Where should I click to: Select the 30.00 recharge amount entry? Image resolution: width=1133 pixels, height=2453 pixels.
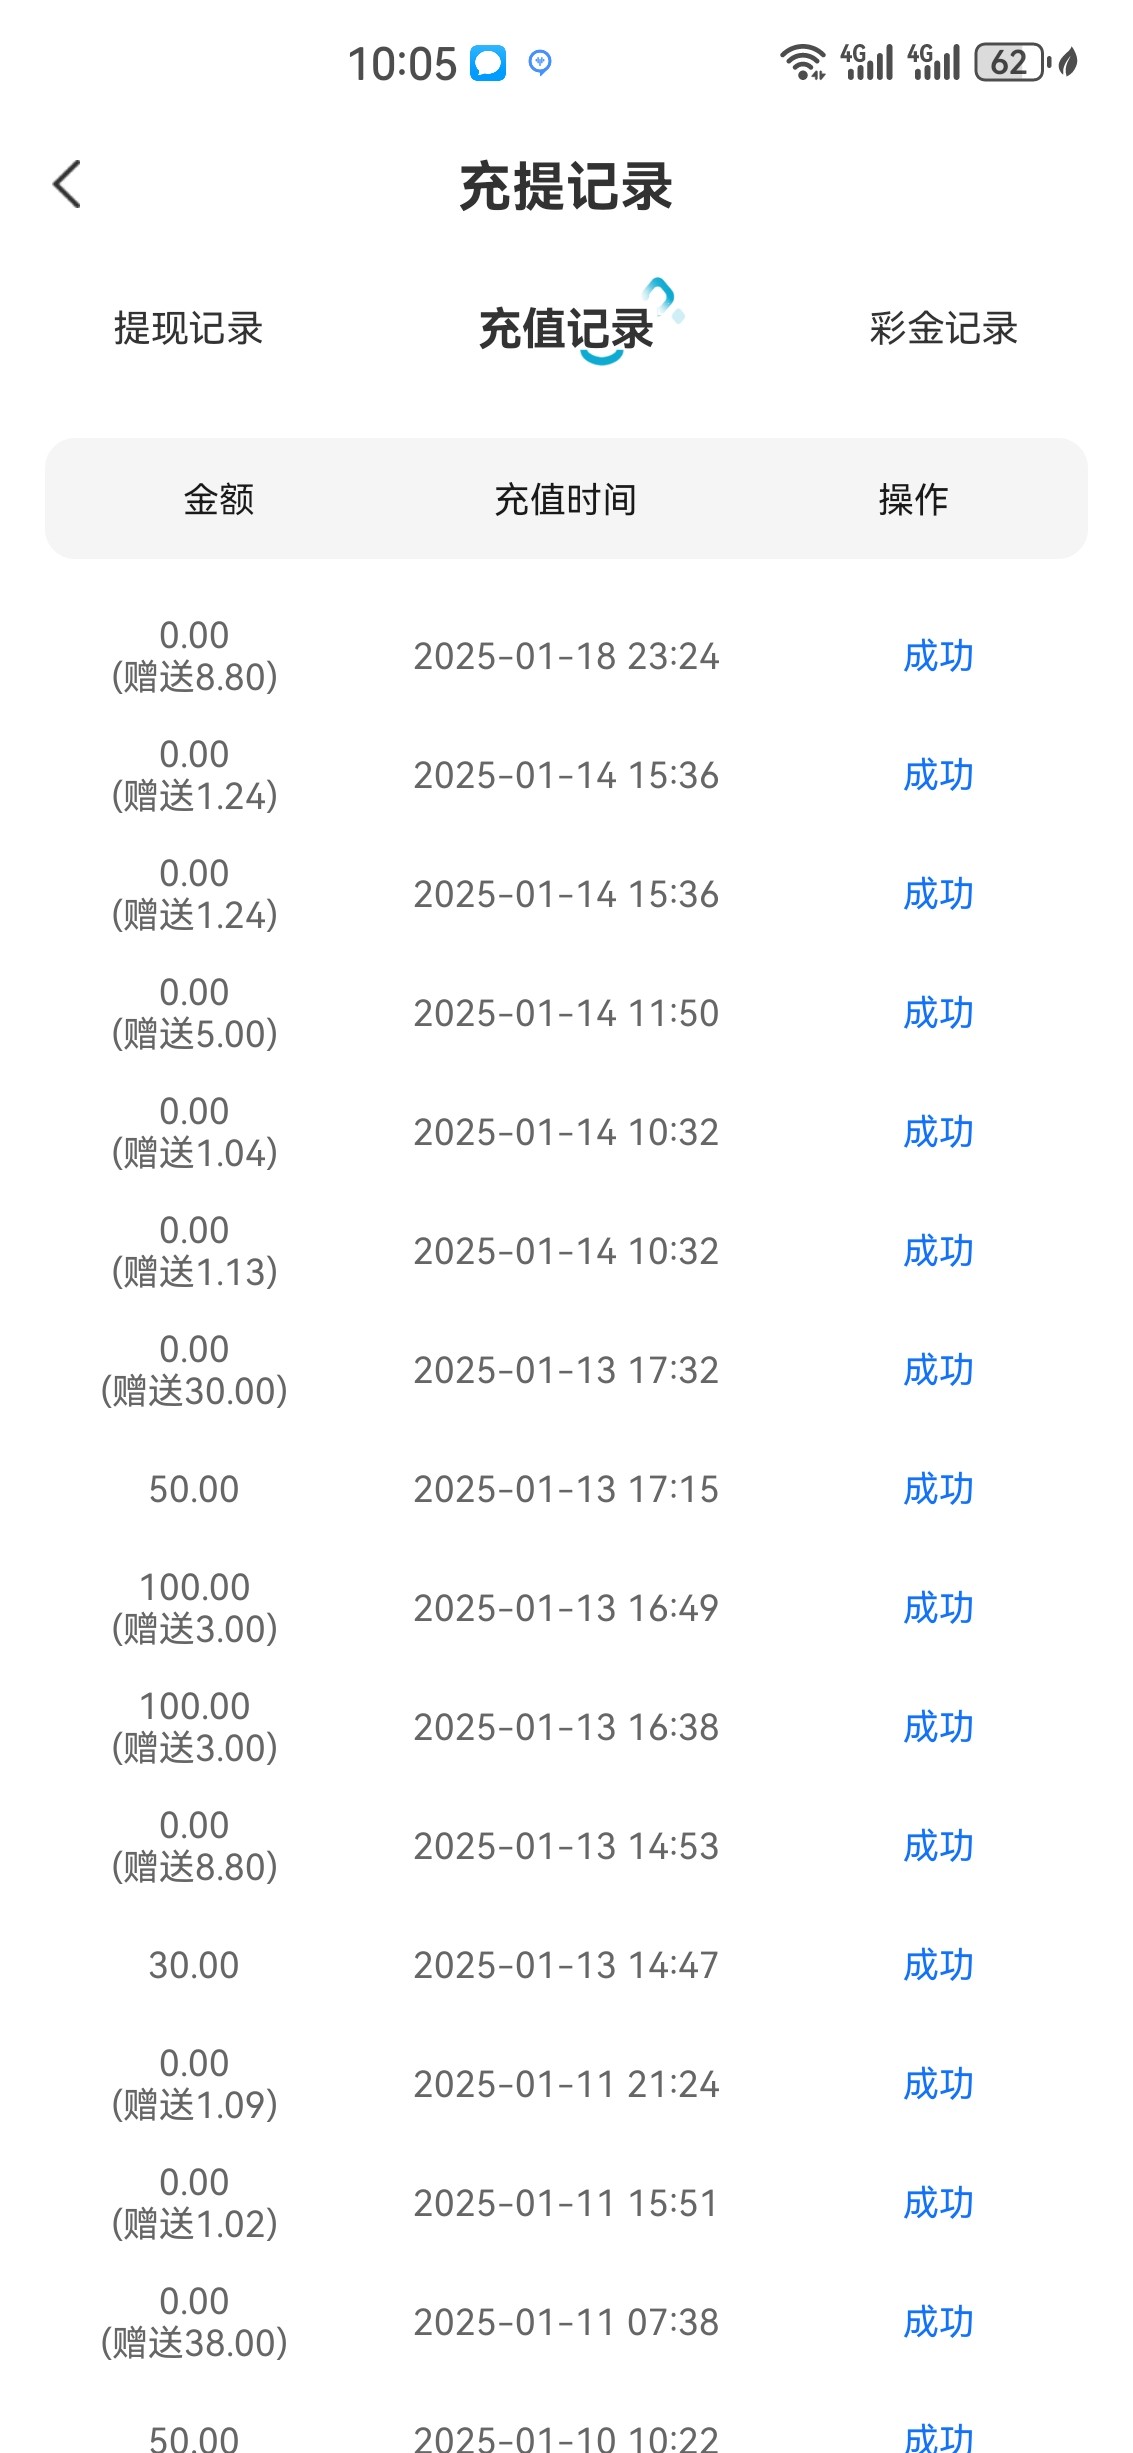pyautogui.click(x=194, y=1965)
